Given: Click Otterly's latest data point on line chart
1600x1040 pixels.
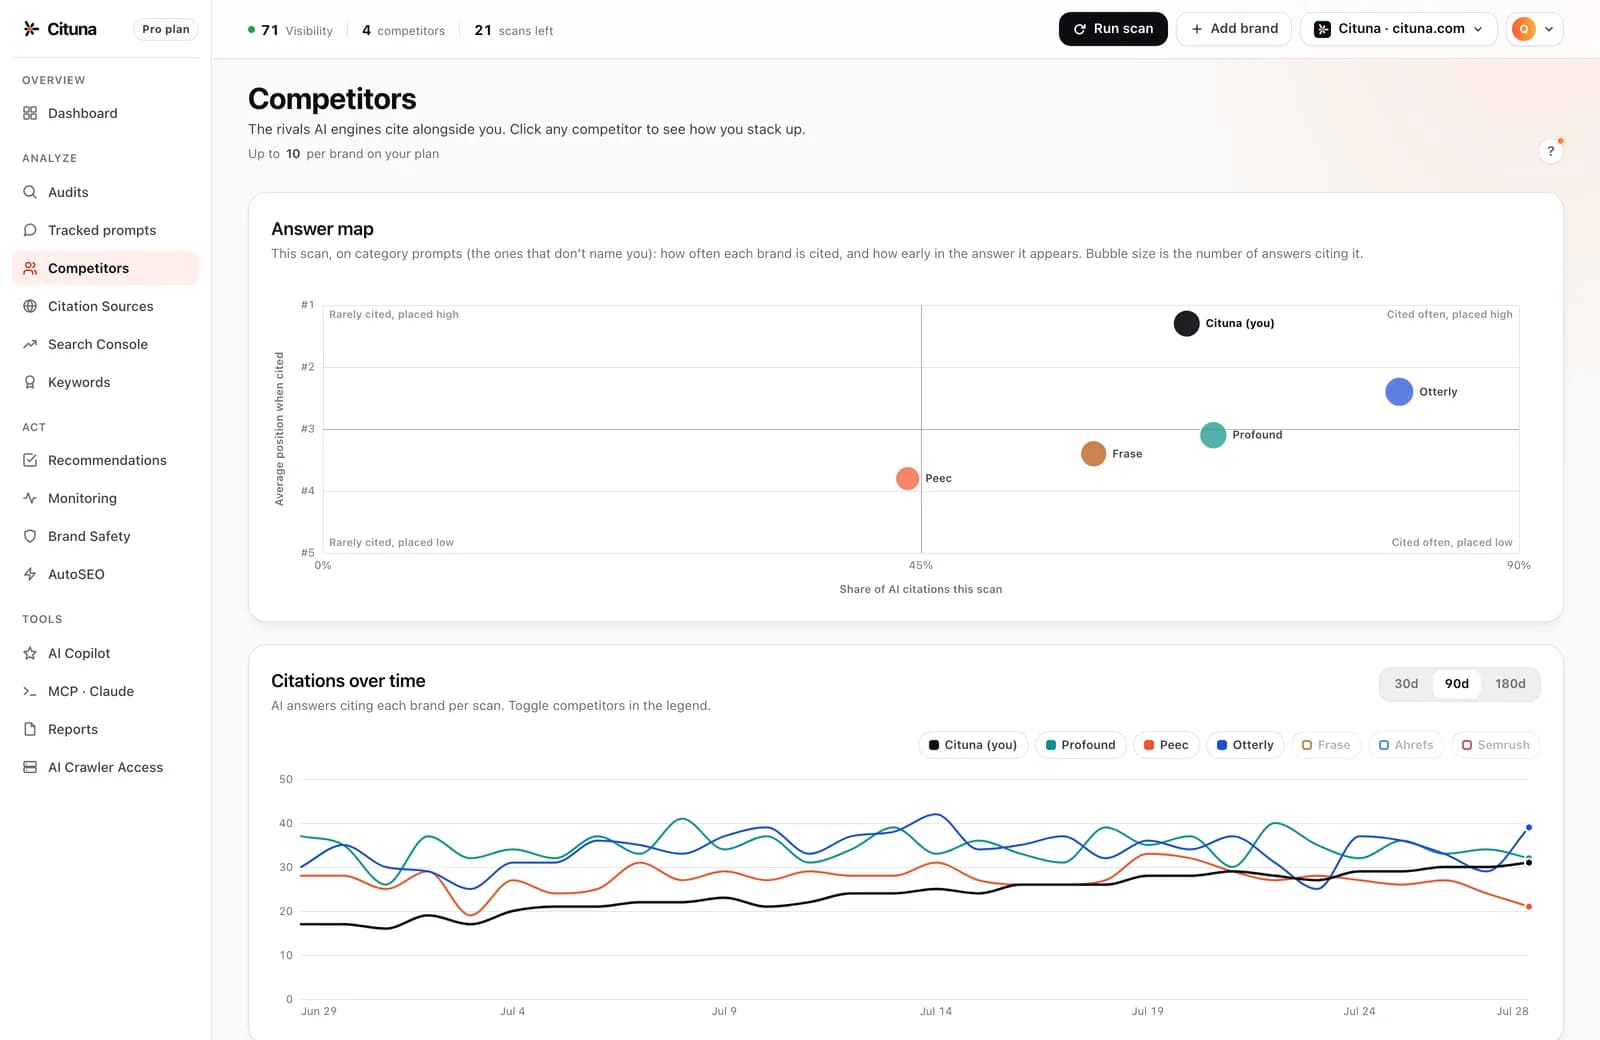Looking at the screenshot, I should (1529, 827).
